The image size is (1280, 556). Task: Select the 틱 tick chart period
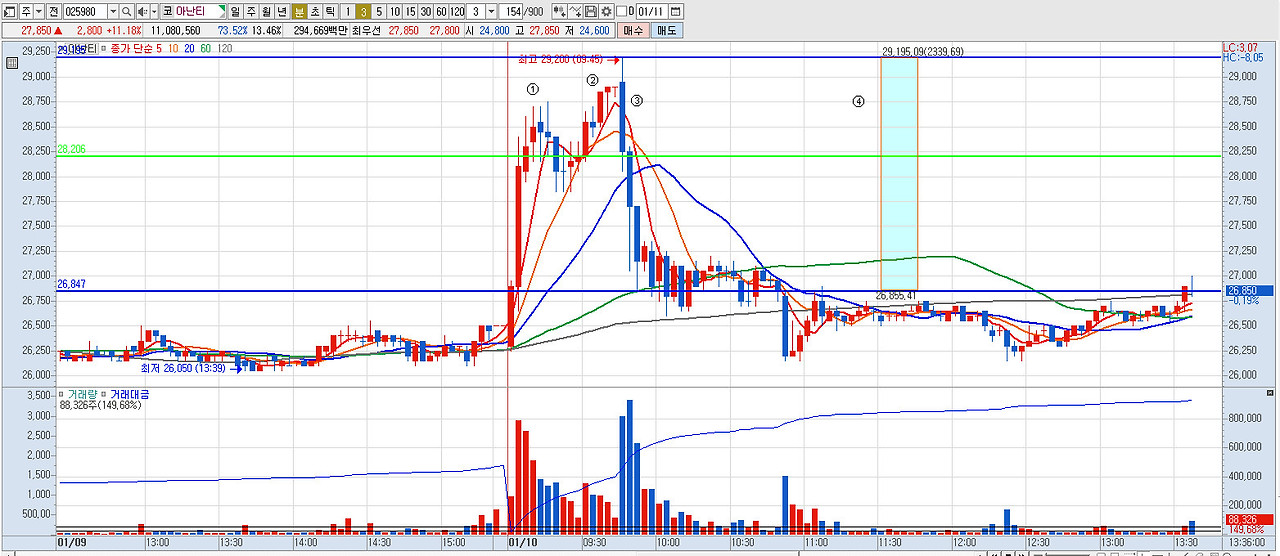[329, 12]
